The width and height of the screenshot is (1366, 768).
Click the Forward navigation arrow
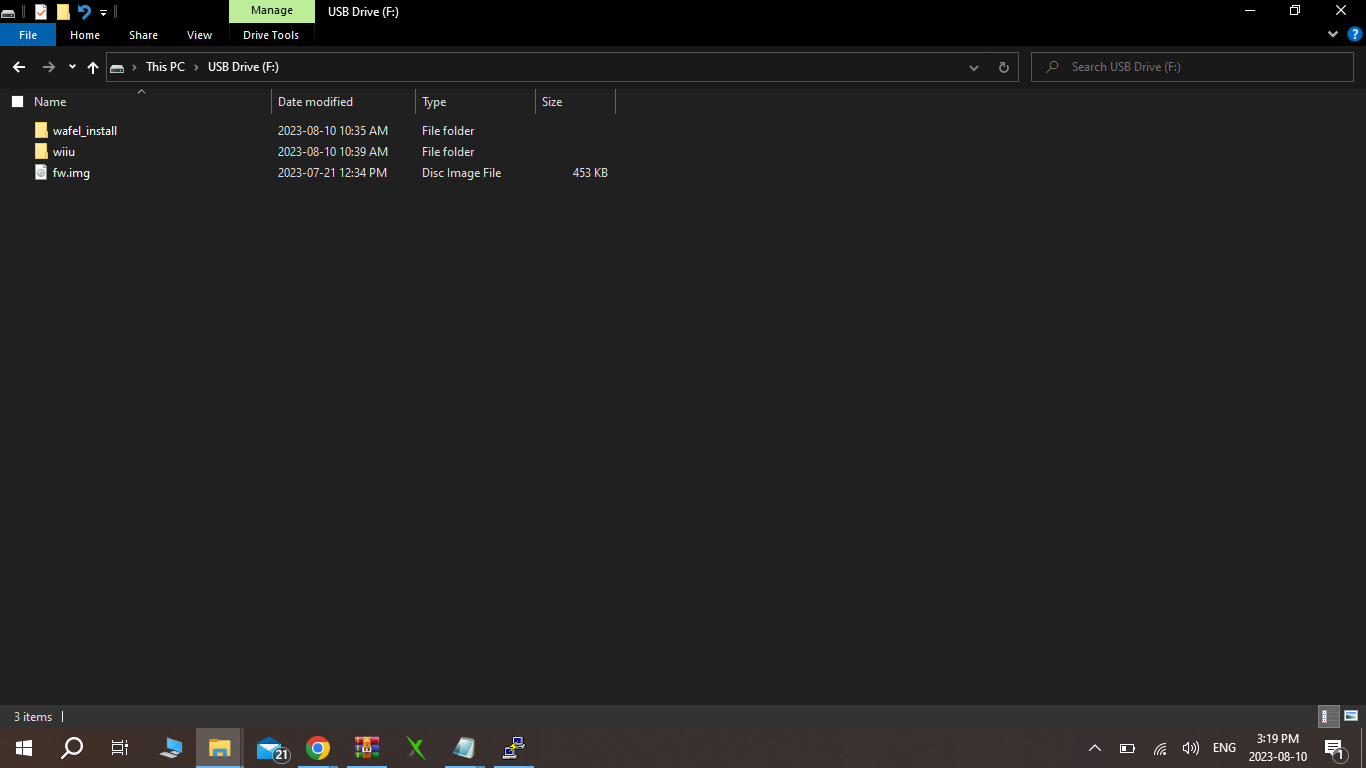[48, 67]
